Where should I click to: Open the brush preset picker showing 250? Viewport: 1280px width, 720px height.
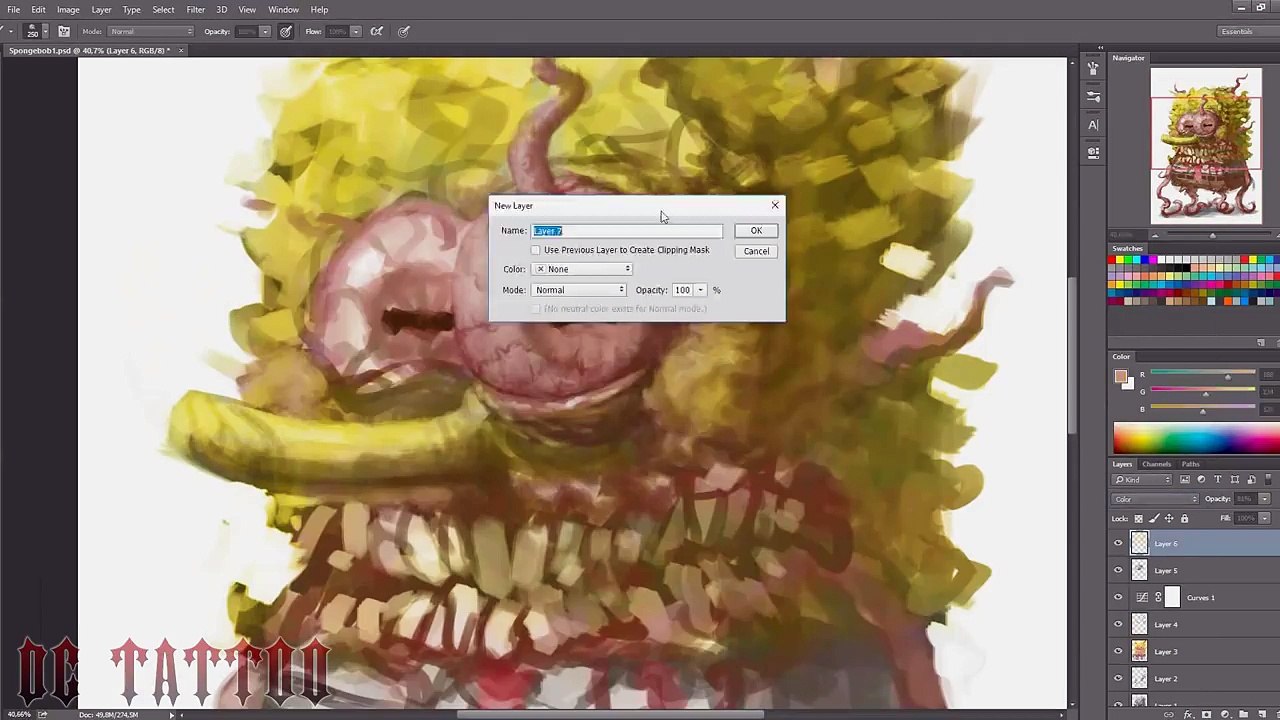pos(36,31)
